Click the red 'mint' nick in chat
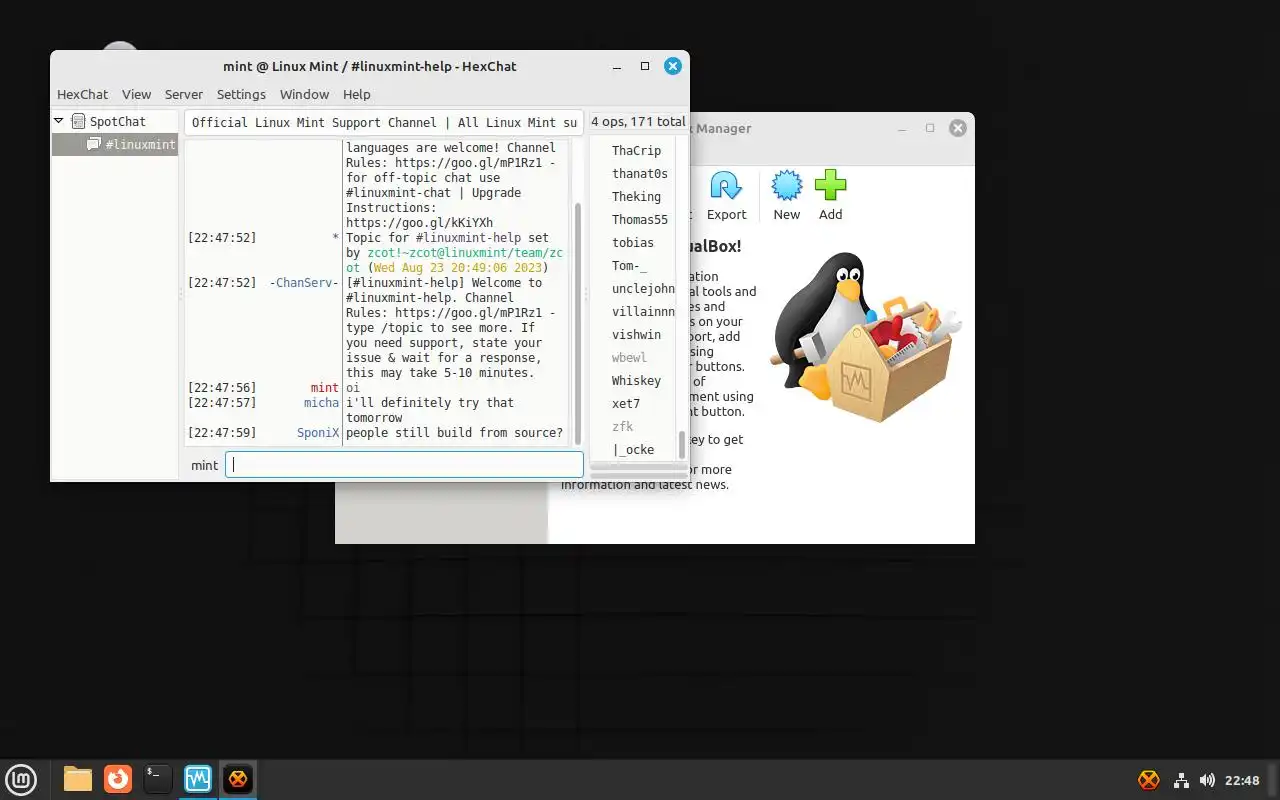 (x=324, y=388)
